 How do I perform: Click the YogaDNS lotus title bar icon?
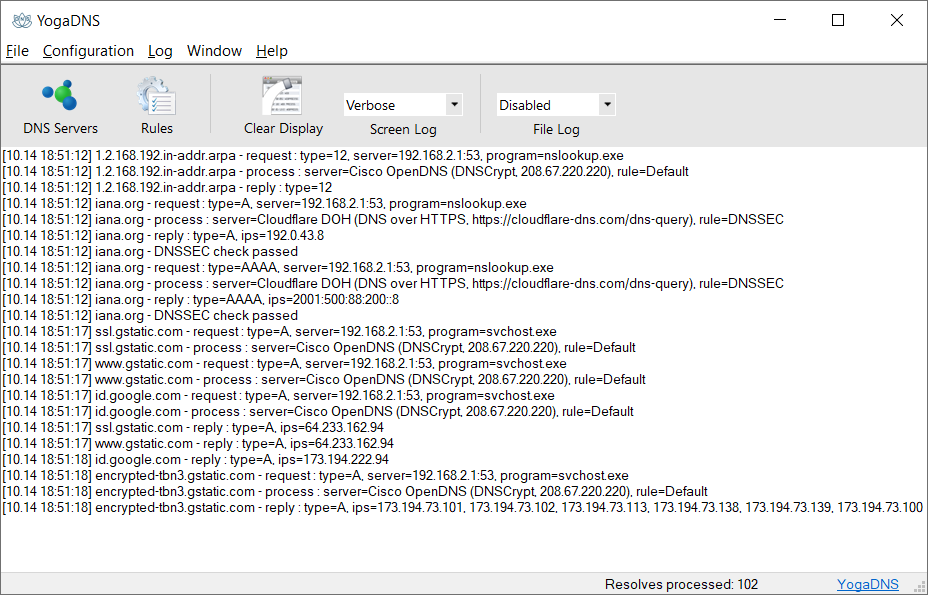tap(22, 21)
